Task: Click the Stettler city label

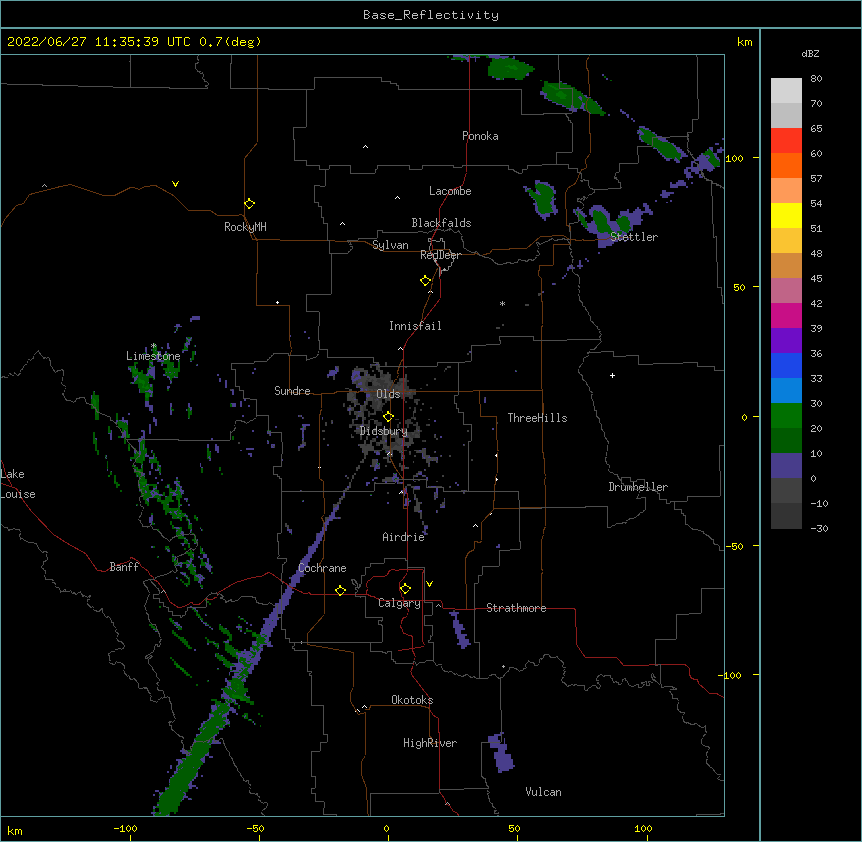Action: [634, 237]
